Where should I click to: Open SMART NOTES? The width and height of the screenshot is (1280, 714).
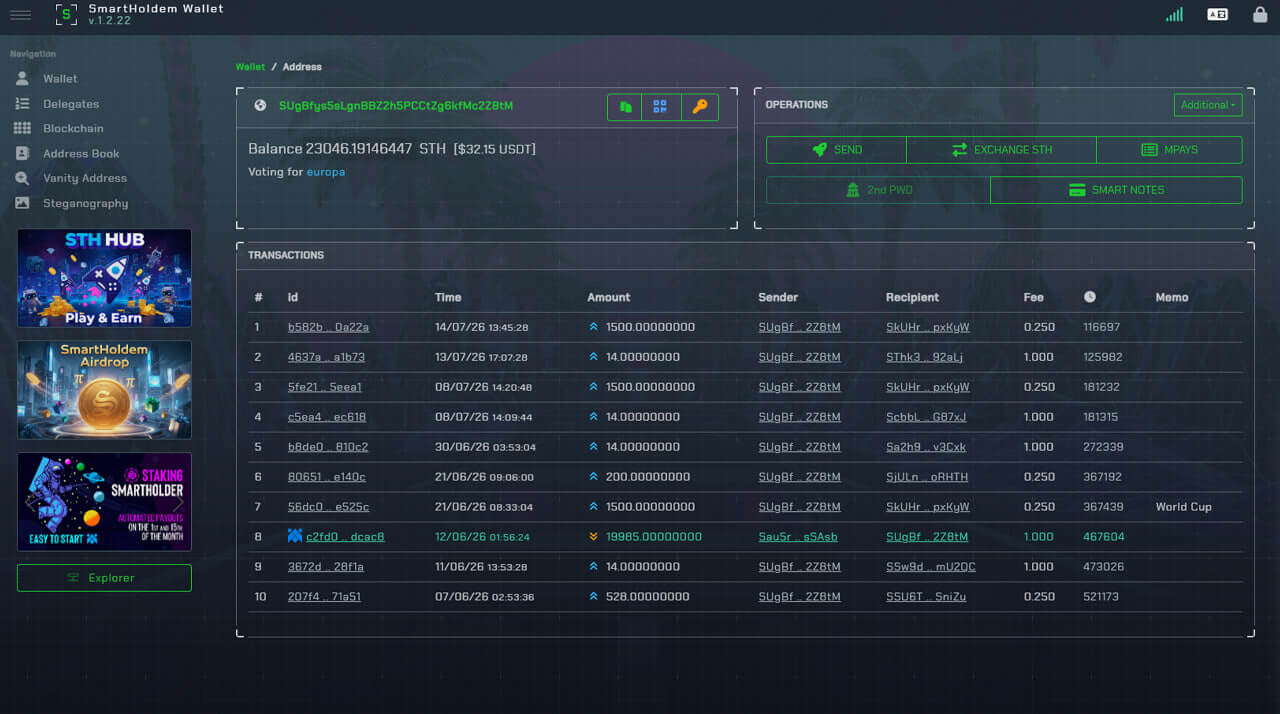point(1116,190)
